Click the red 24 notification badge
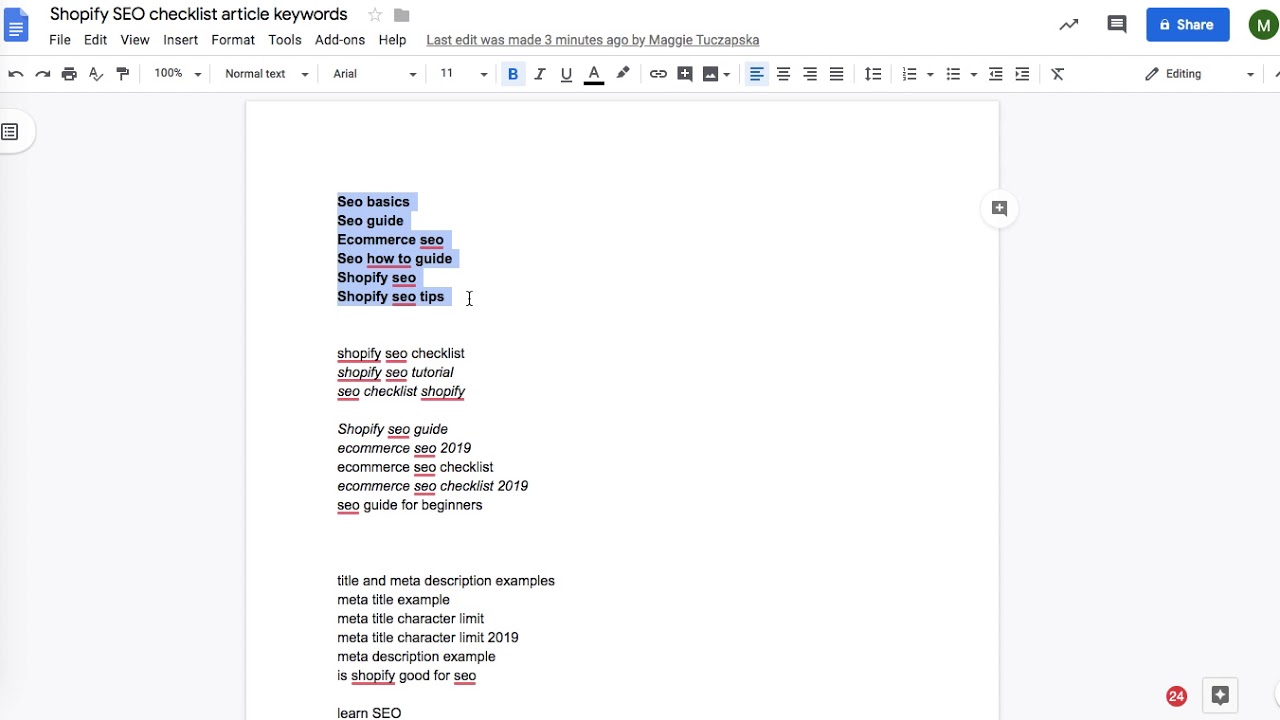This screenshot has height=720, width=1280. pos(1176,696)
